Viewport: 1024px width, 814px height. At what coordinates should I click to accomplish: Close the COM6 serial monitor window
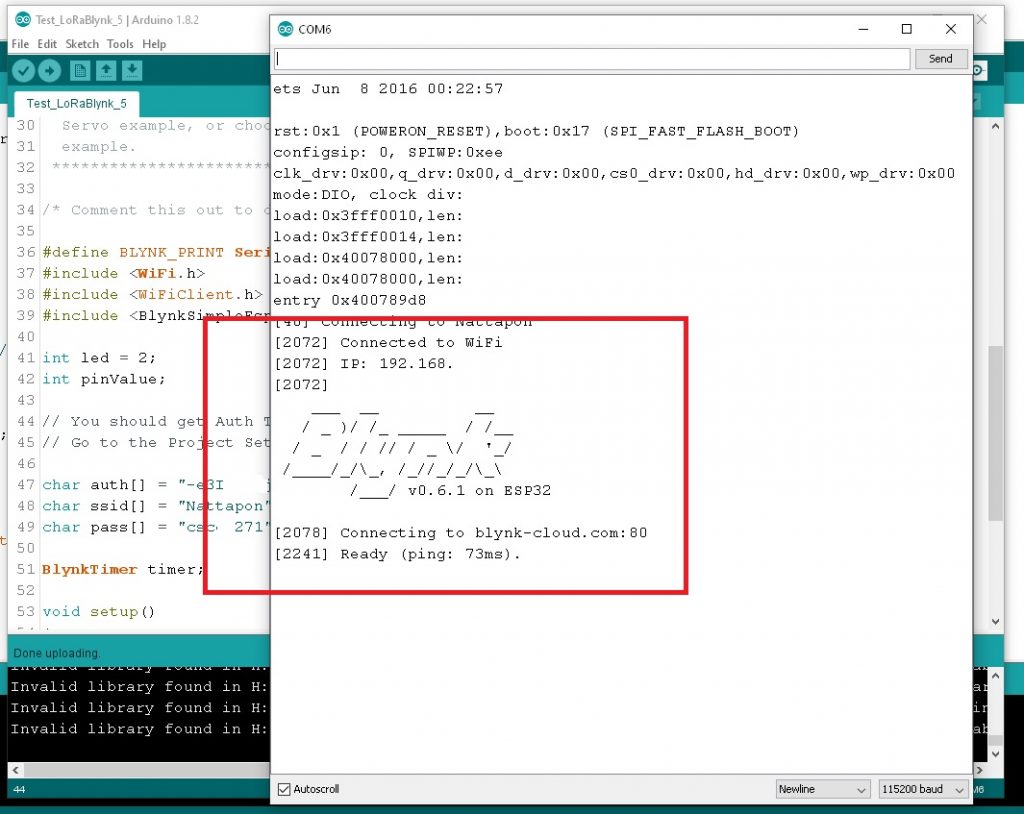coord(951,29)
